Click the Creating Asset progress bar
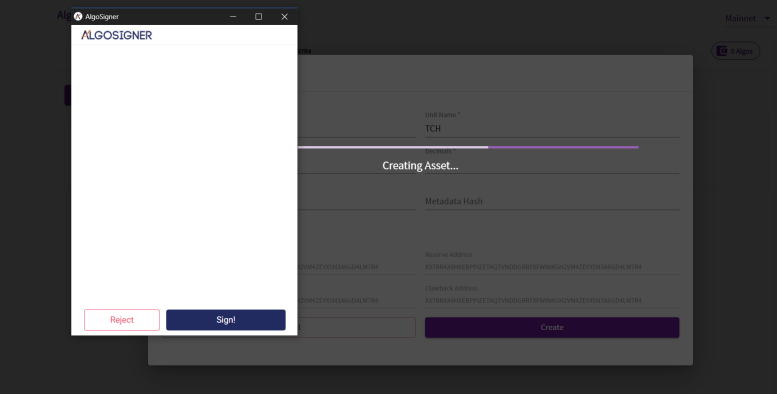Image resolution: width=777 pixels, height=394 pixels. tap(468, 147)
